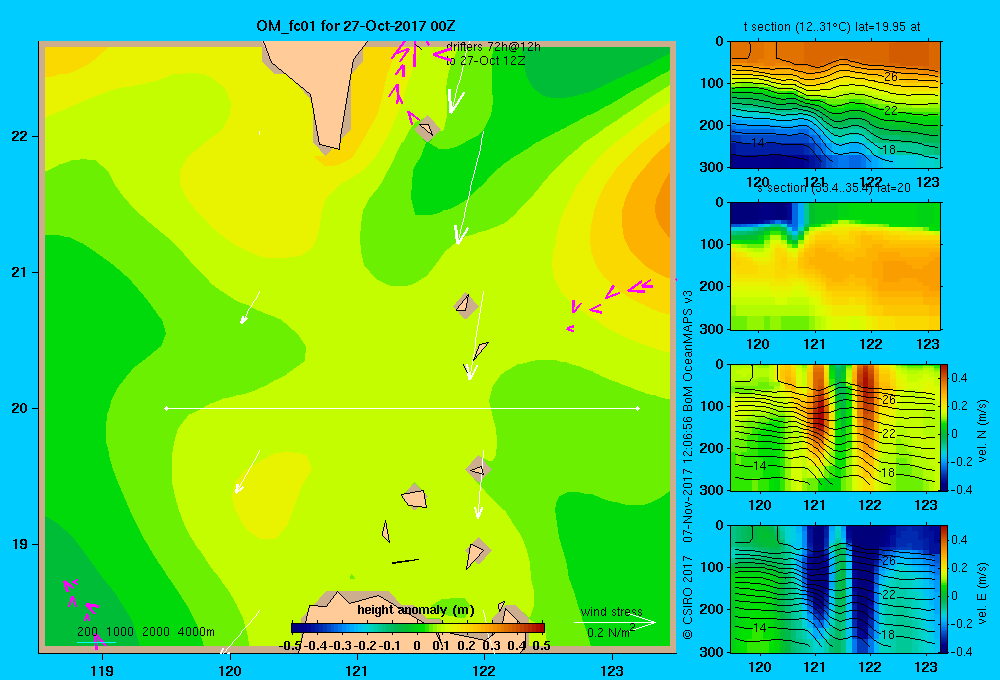Open the salinity section panel
Viewport: 1000px width, 680px height.
(x=835, y=266)
